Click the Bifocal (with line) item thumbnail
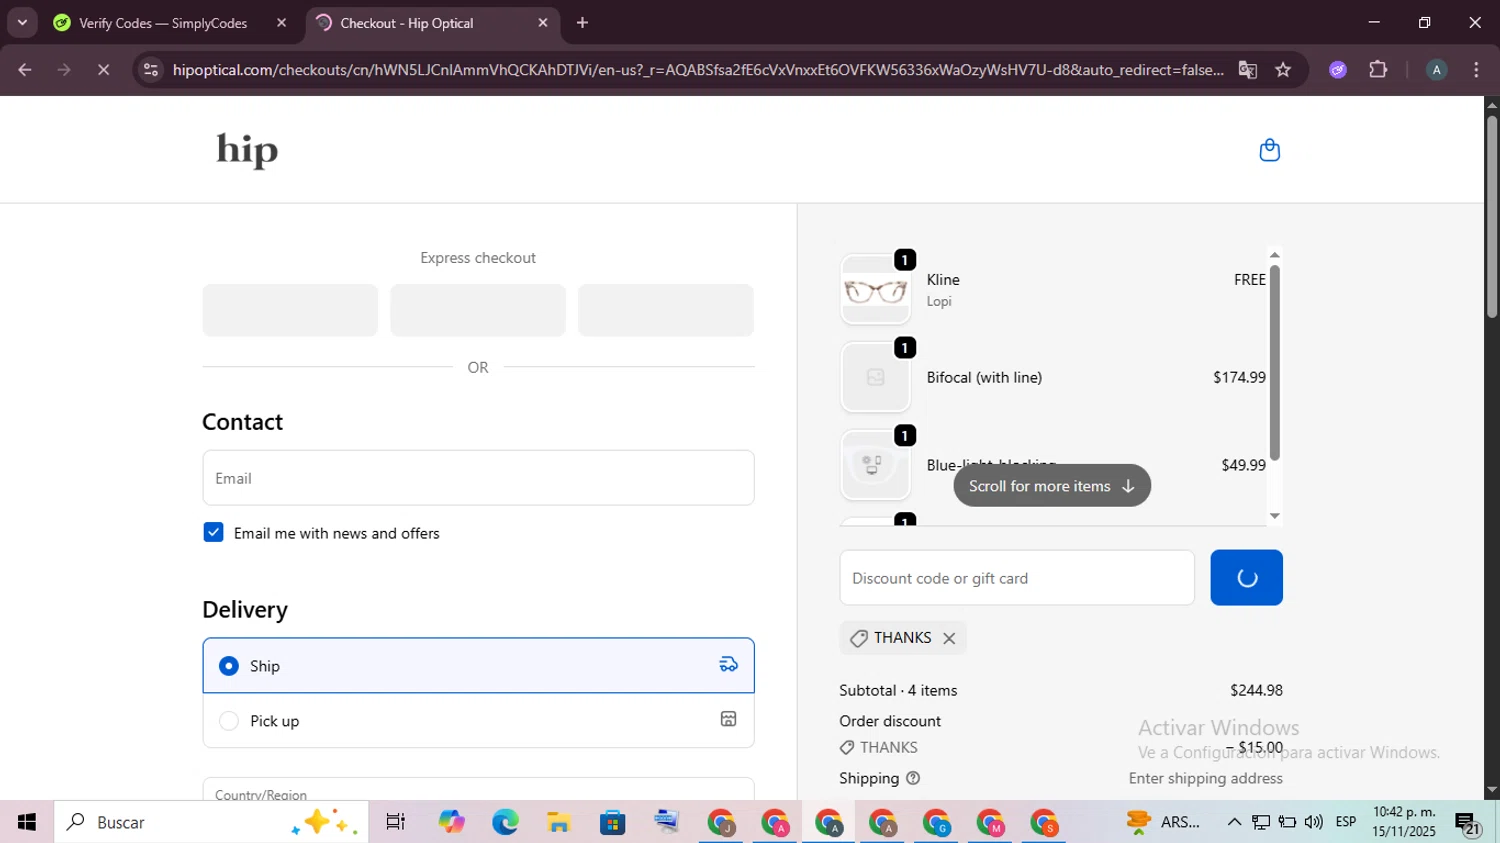This screenshot has height=843, width=1500. (875, 378)
